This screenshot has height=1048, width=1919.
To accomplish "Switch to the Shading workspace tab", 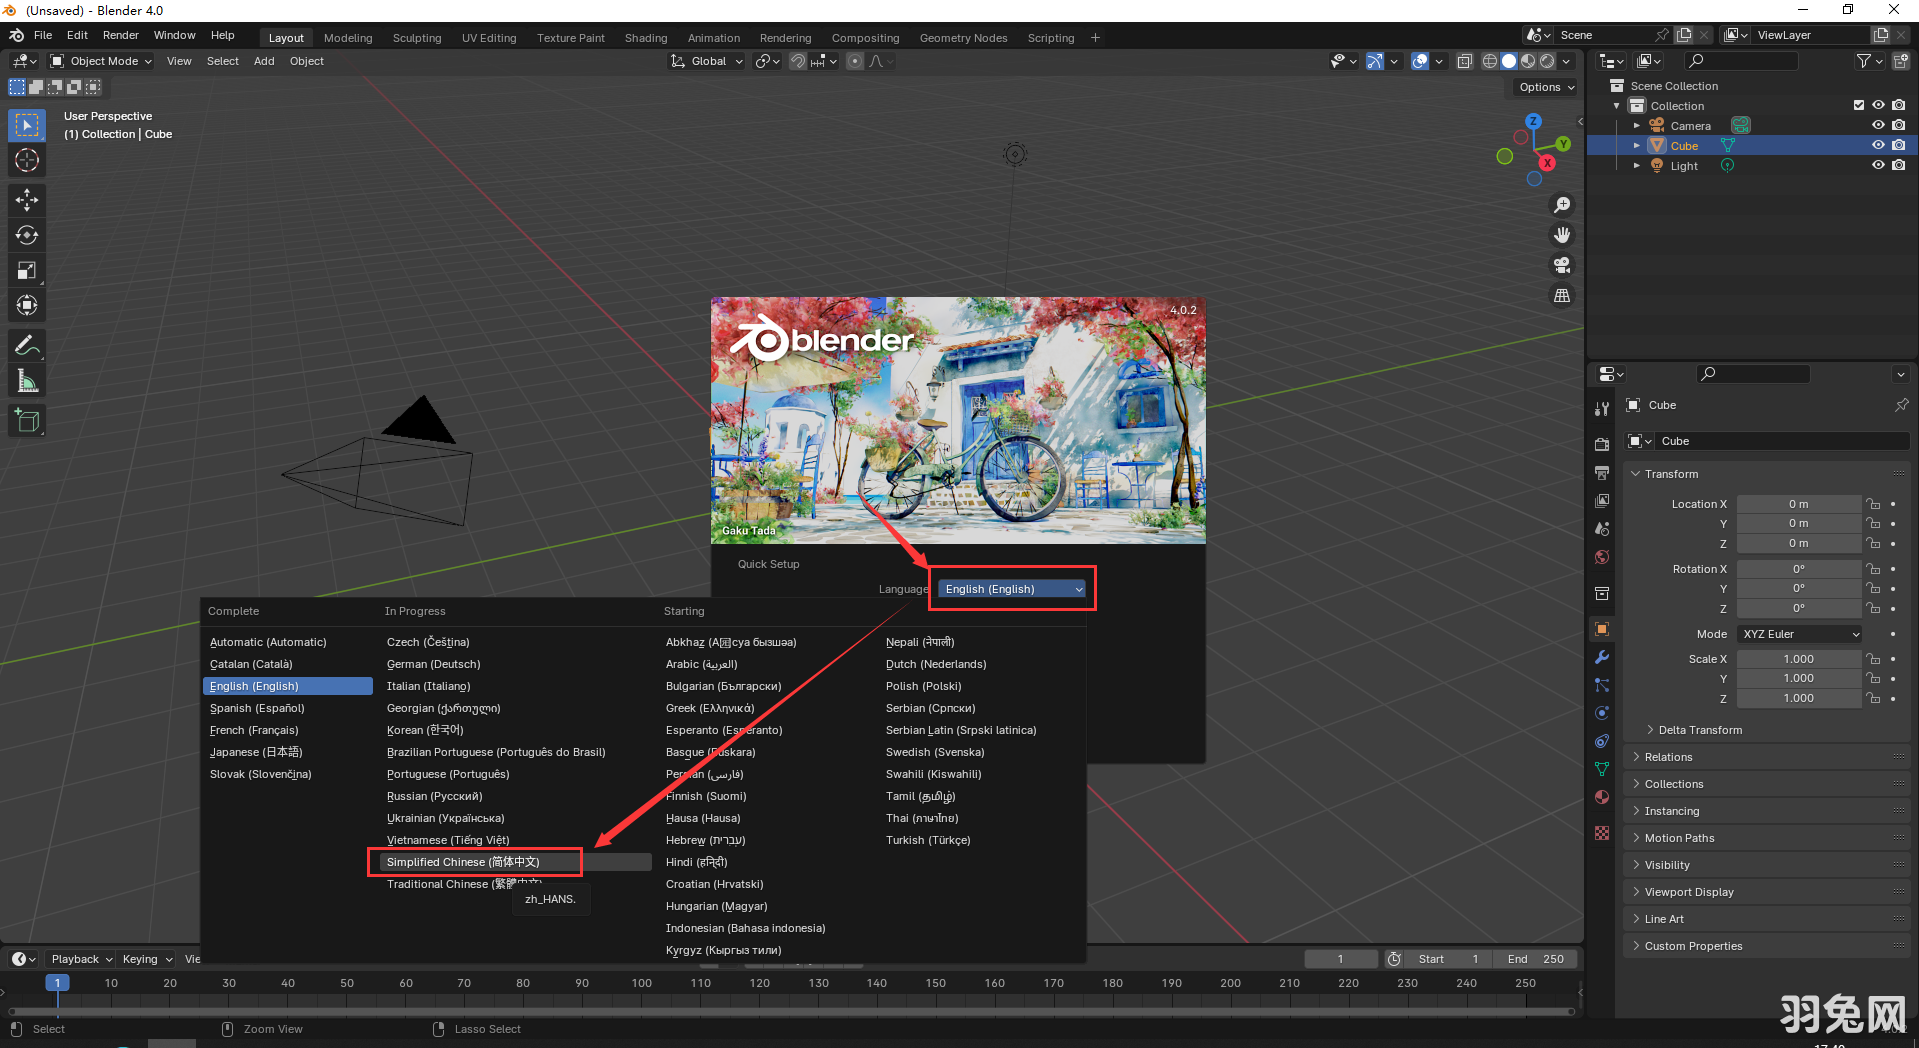I will click(645, 37).
